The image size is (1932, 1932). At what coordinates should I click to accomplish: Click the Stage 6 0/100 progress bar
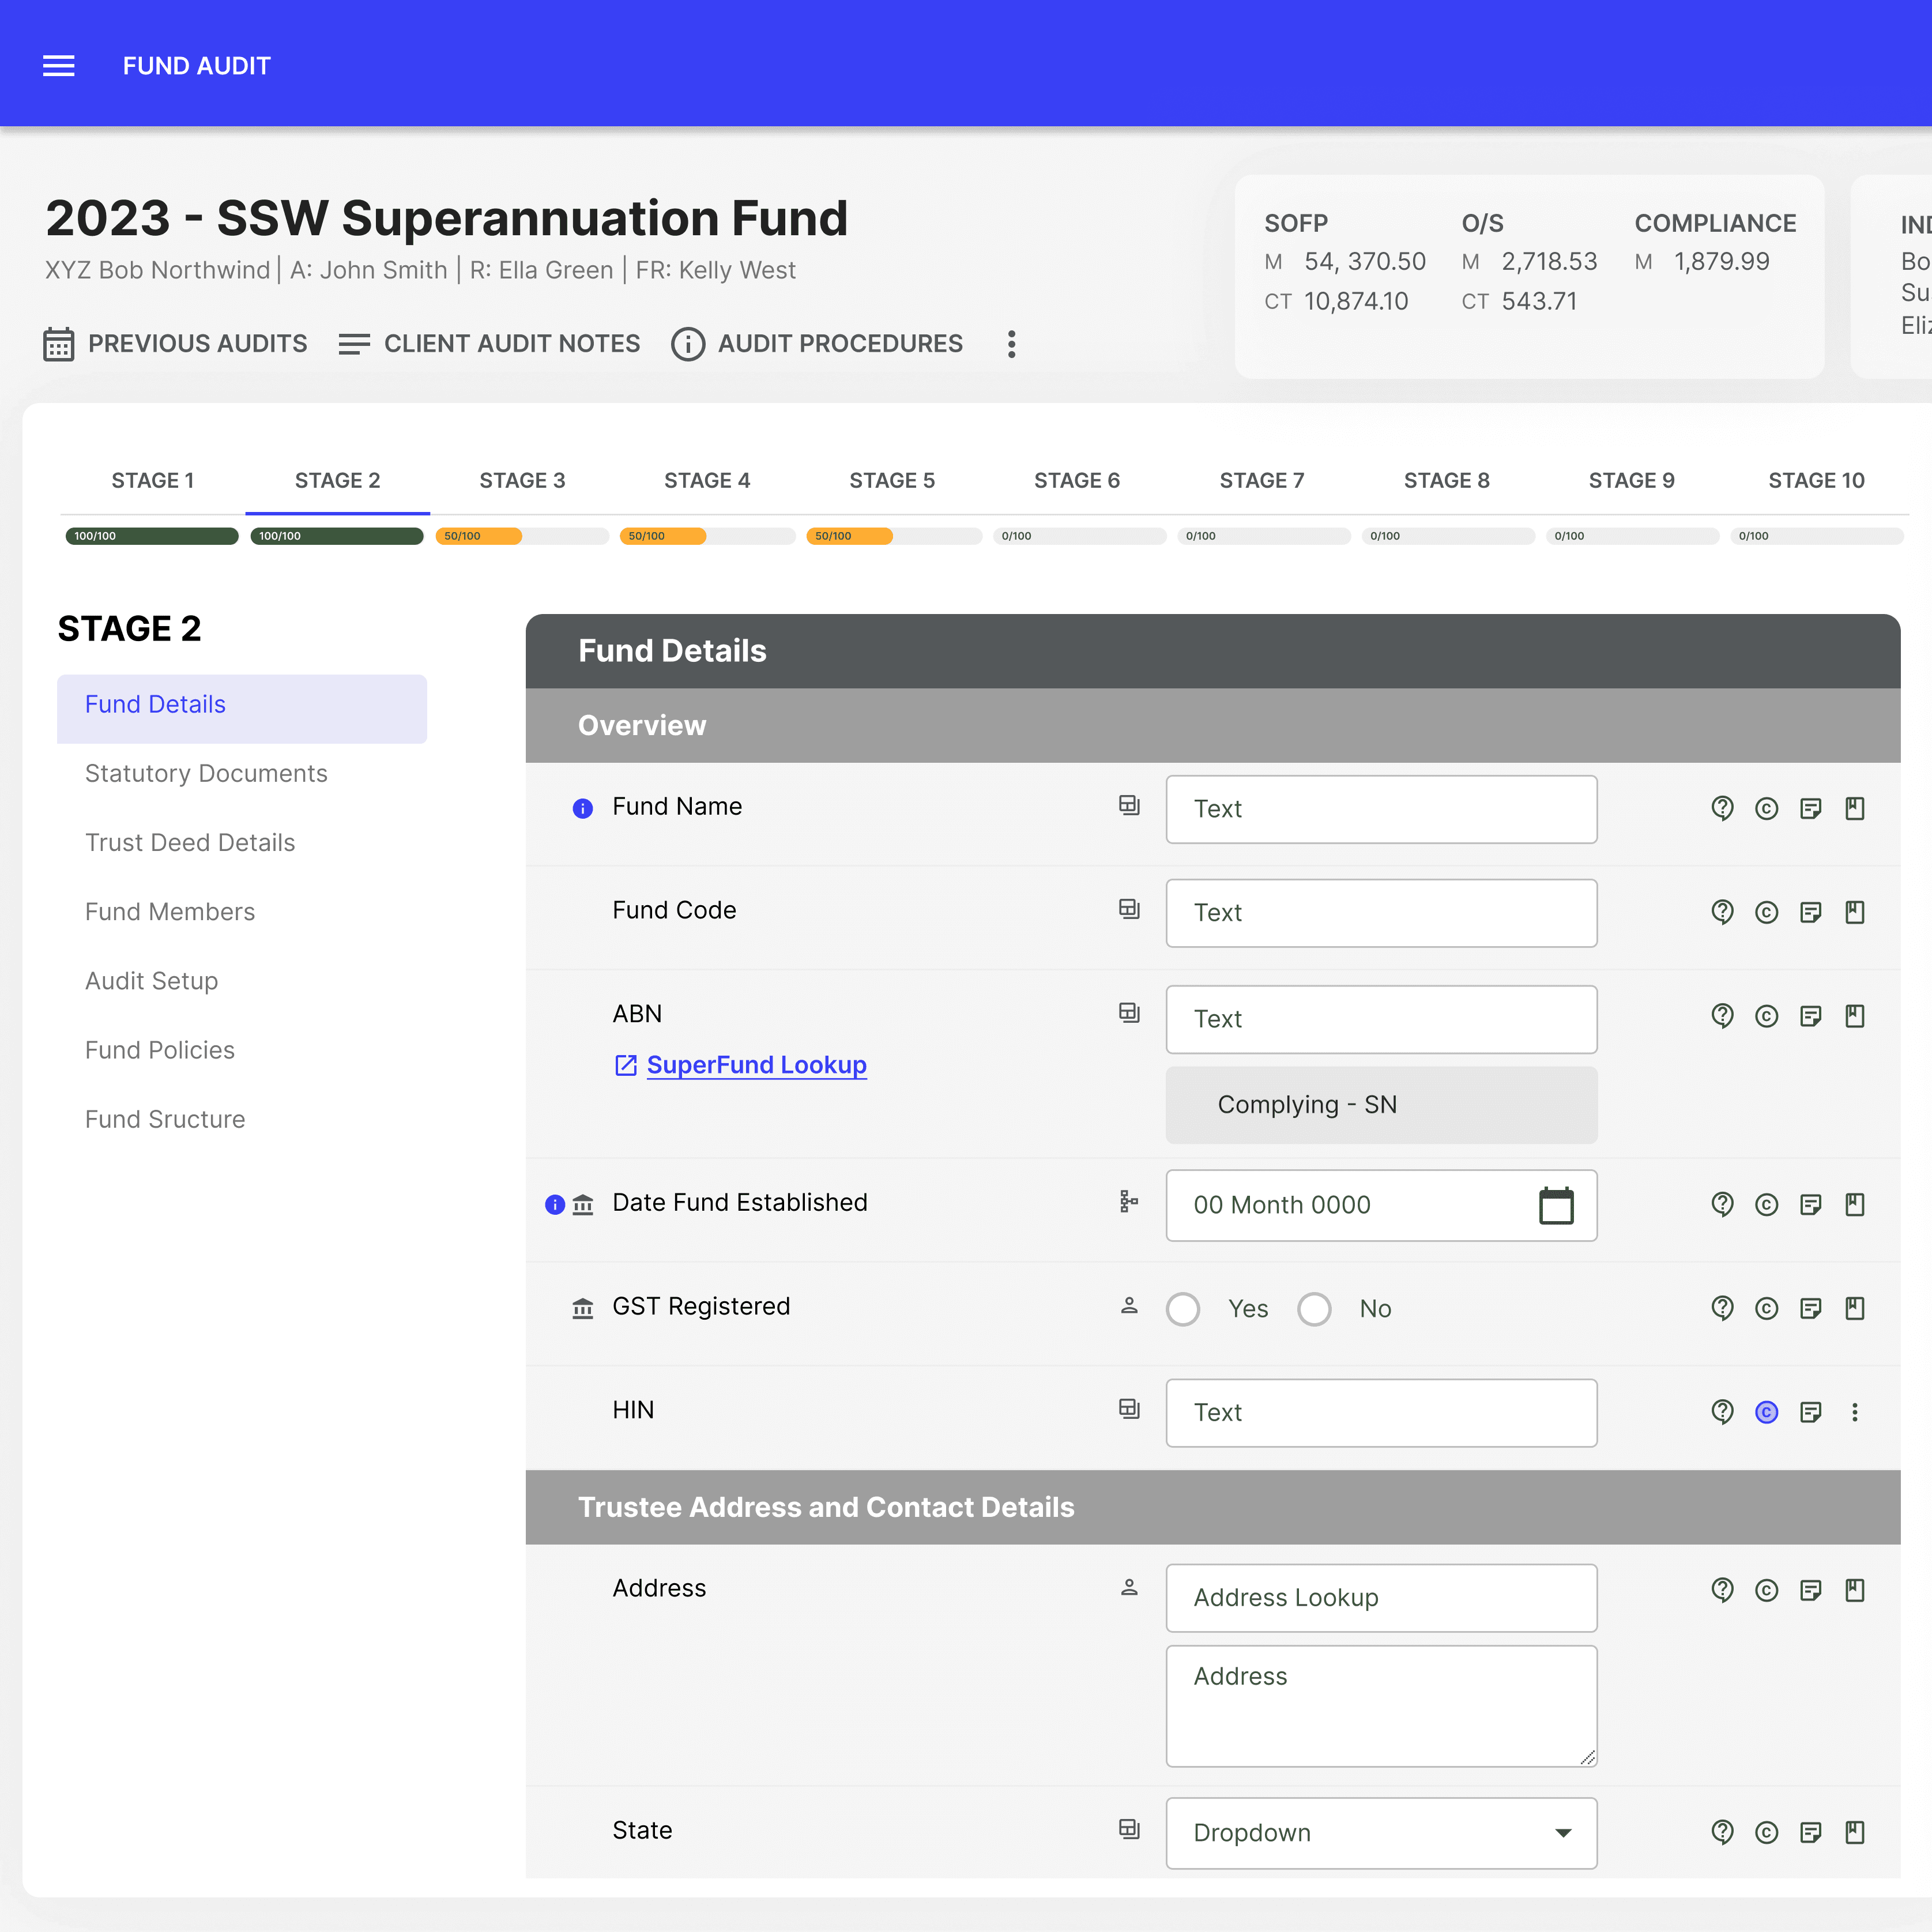[x=1079, y=536]
